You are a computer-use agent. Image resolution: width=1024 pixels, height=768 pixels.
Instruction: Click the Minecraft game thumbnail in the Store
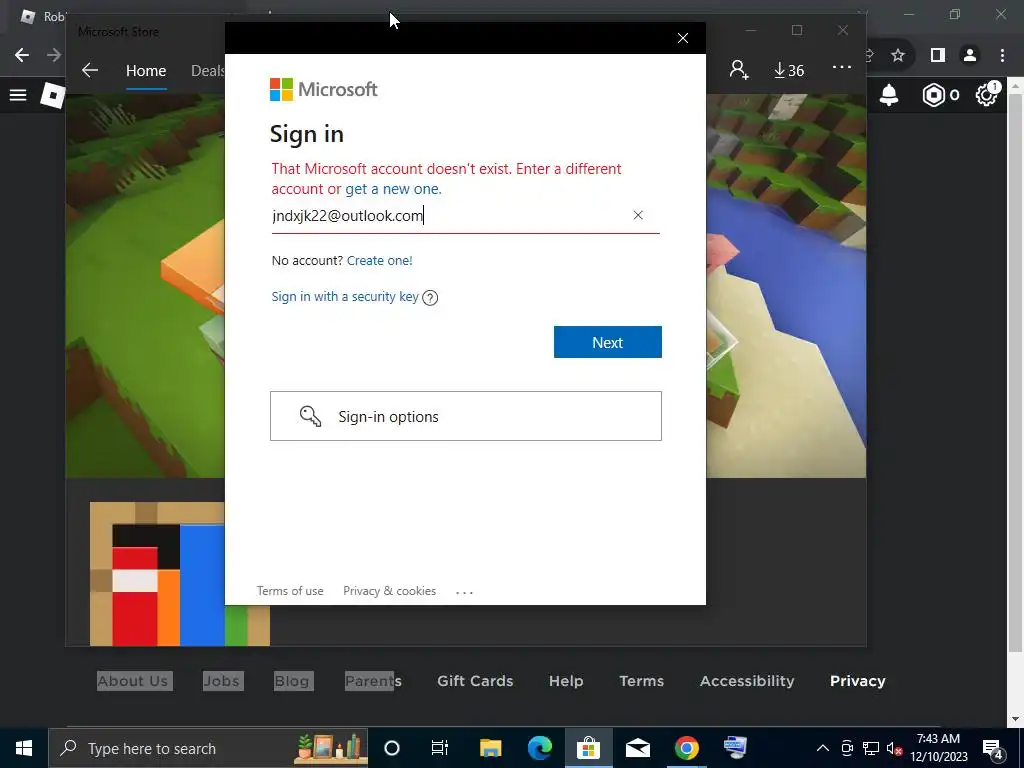pyautogui.click(x=157, y=574)
